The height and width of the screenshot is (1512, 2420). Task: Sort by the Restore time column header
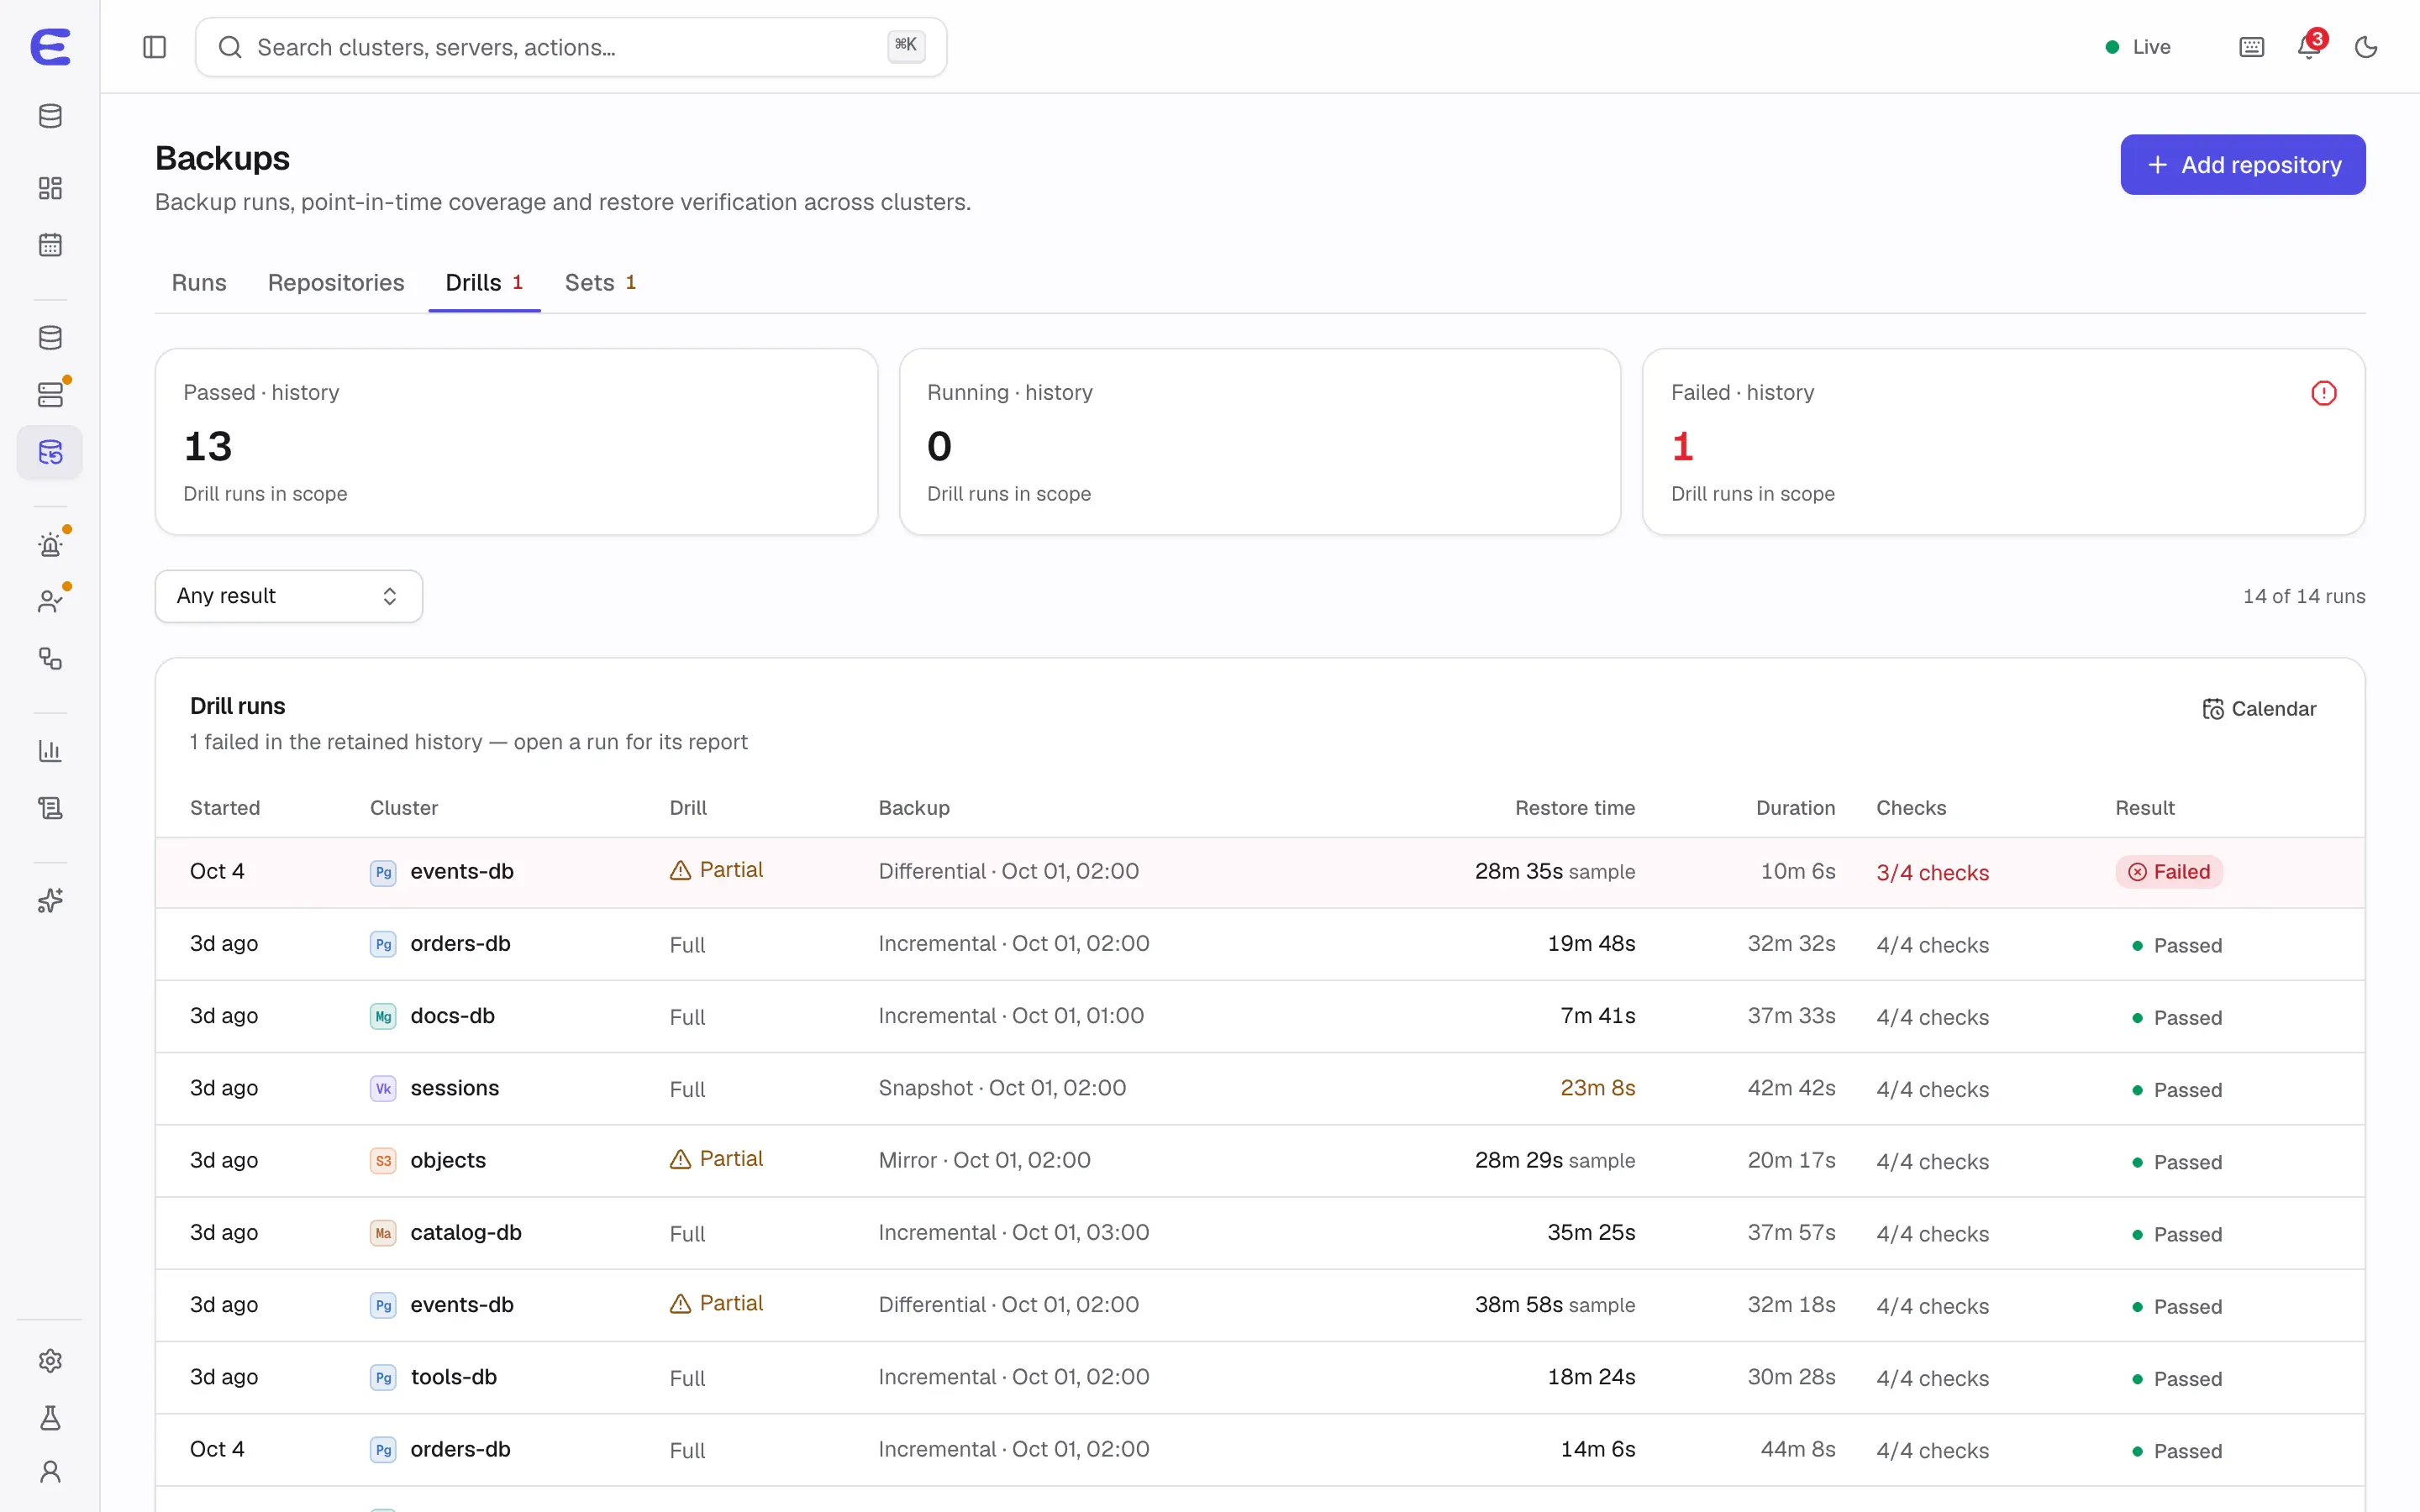coord(1574,808)
